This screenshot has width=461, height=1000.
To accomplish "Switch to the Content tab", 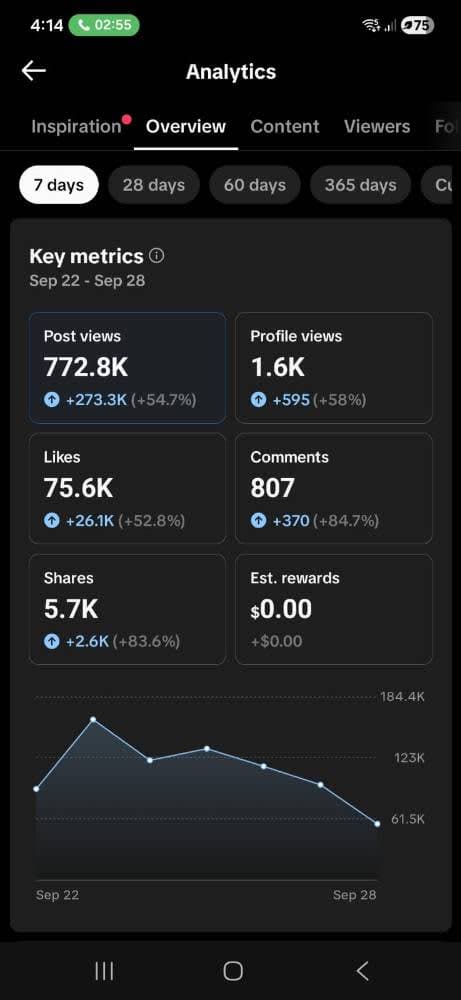I will point(285,126).
